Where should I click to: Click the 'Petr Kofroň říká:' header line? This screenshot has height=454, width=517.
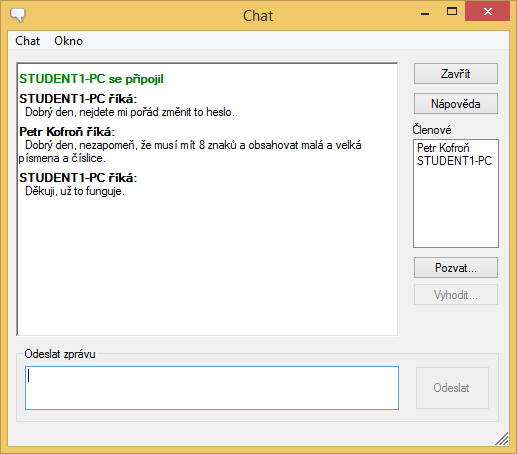point(67,132)
